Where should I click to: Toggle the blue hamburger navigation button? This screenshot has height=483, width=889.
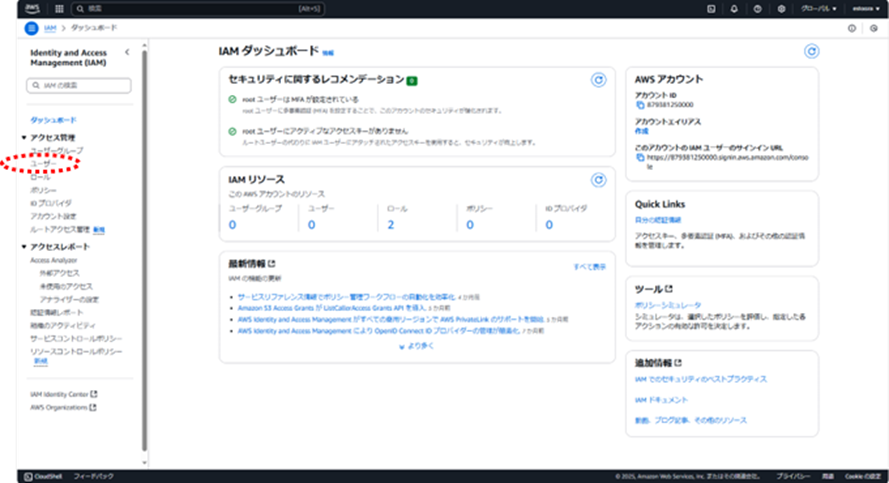(x=31, y=28)
